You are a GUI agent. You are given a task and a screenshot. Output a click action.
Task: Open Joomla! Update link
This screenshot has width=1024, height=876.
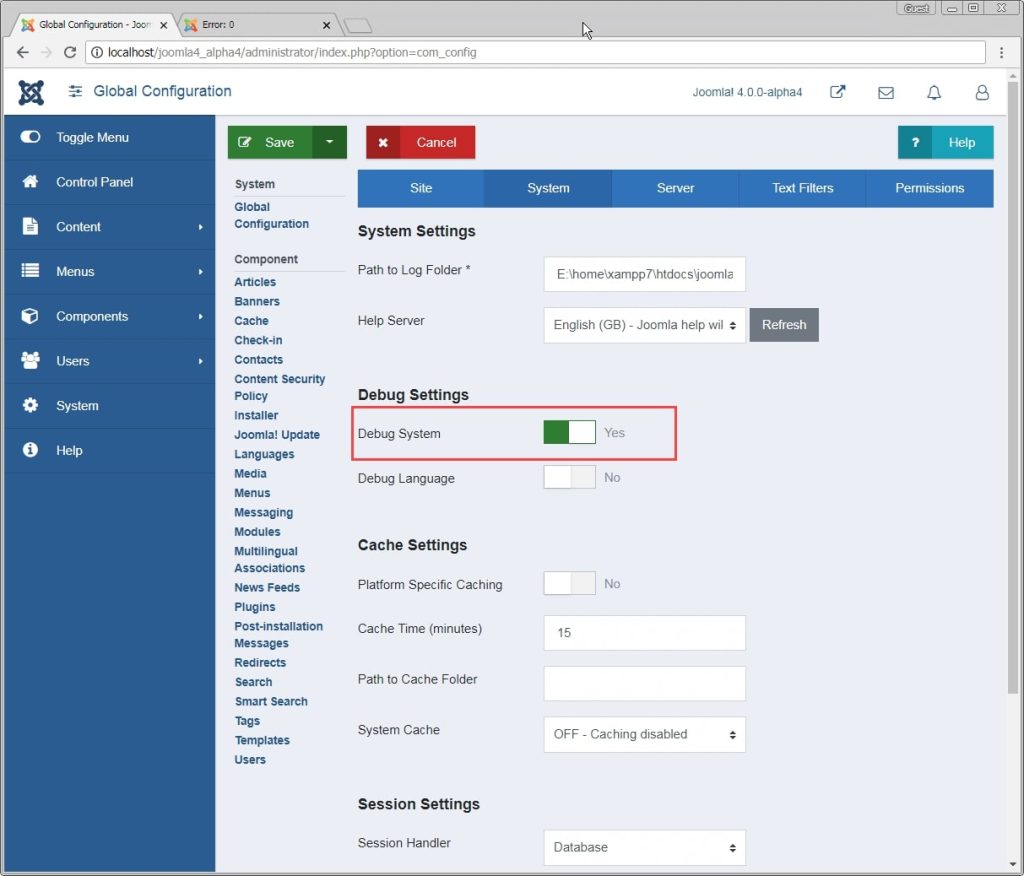click(277, 434)
